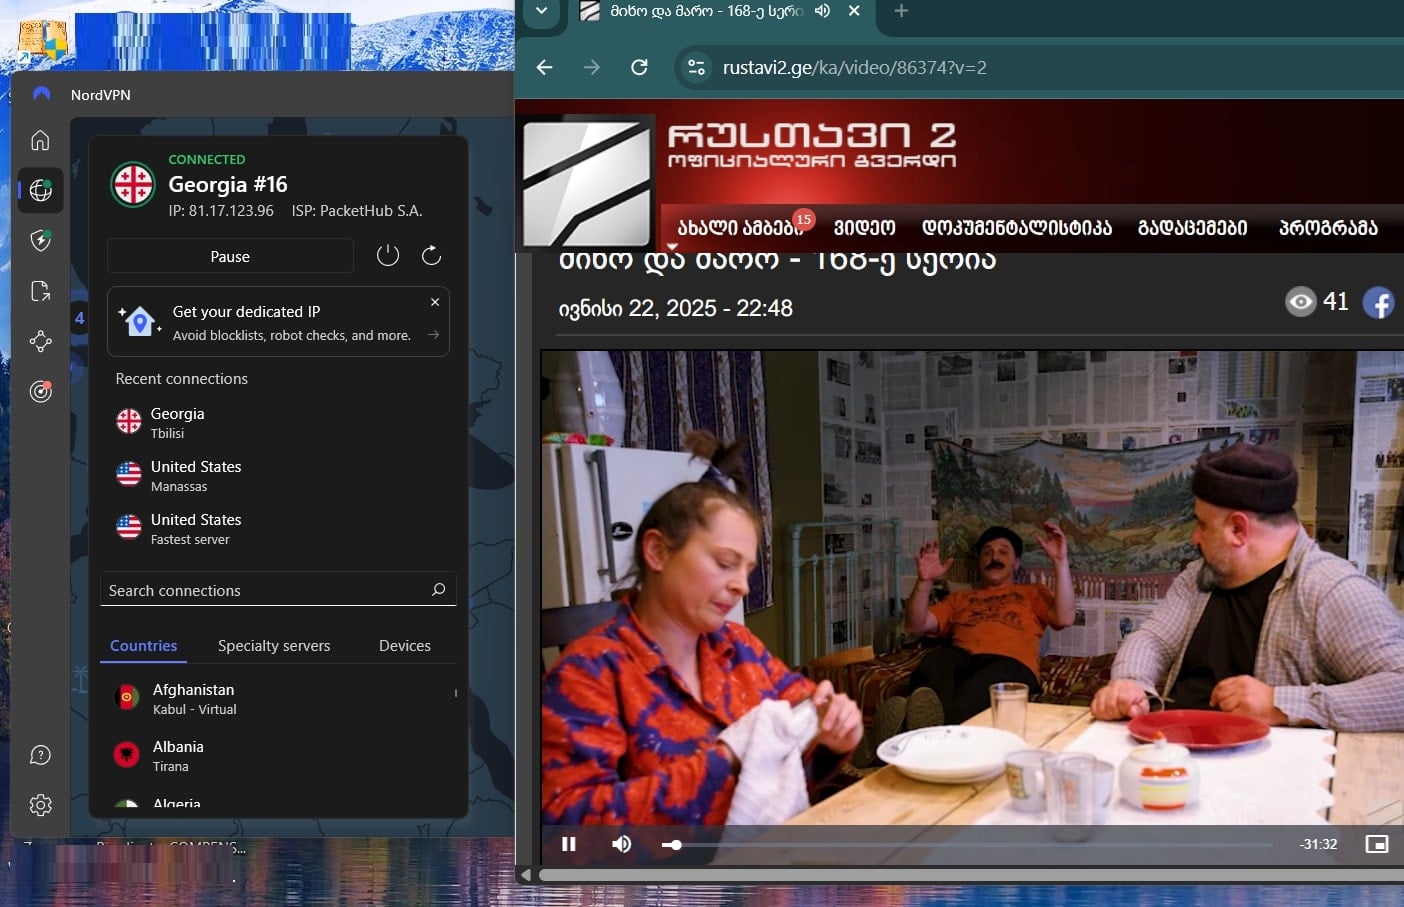Pause the playing video
1404x907 pixels.
point(569,844)
